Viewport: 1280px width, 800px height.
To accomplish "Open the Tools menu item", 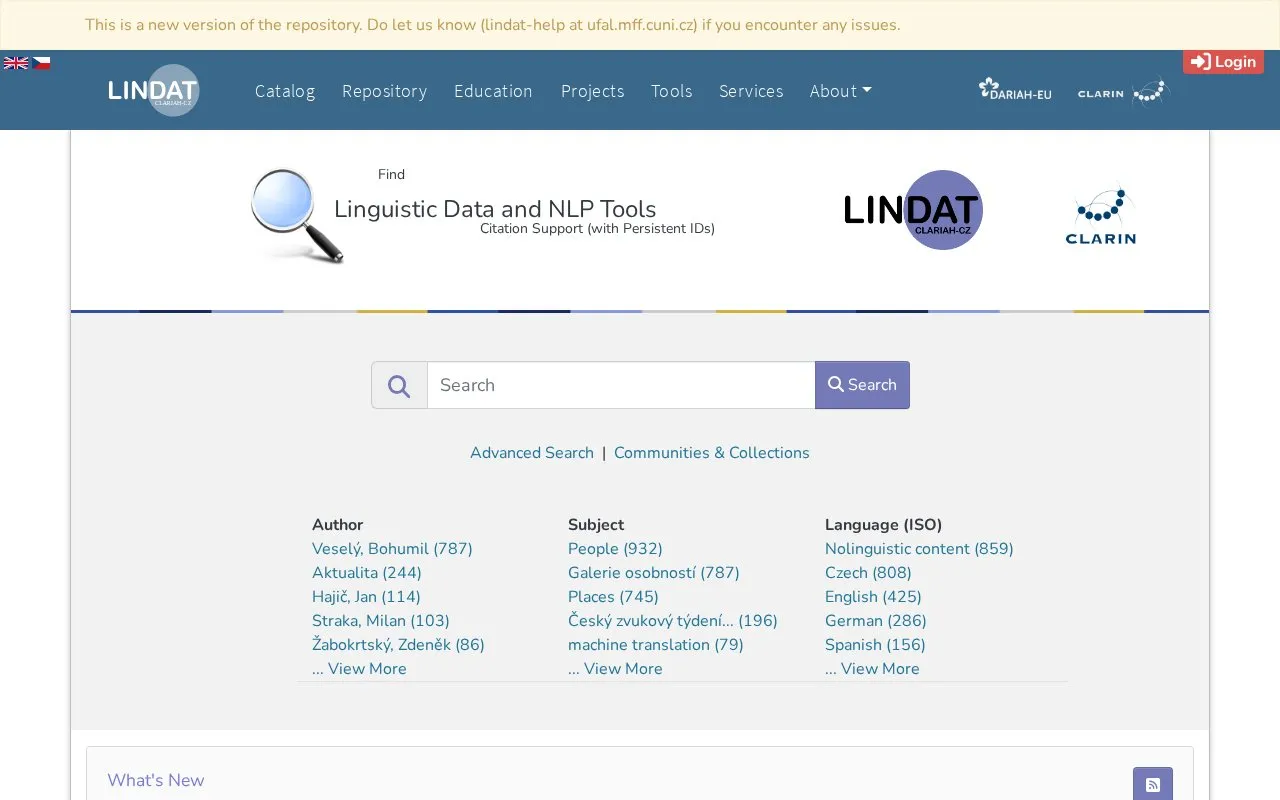I will [x=671, y=91].
